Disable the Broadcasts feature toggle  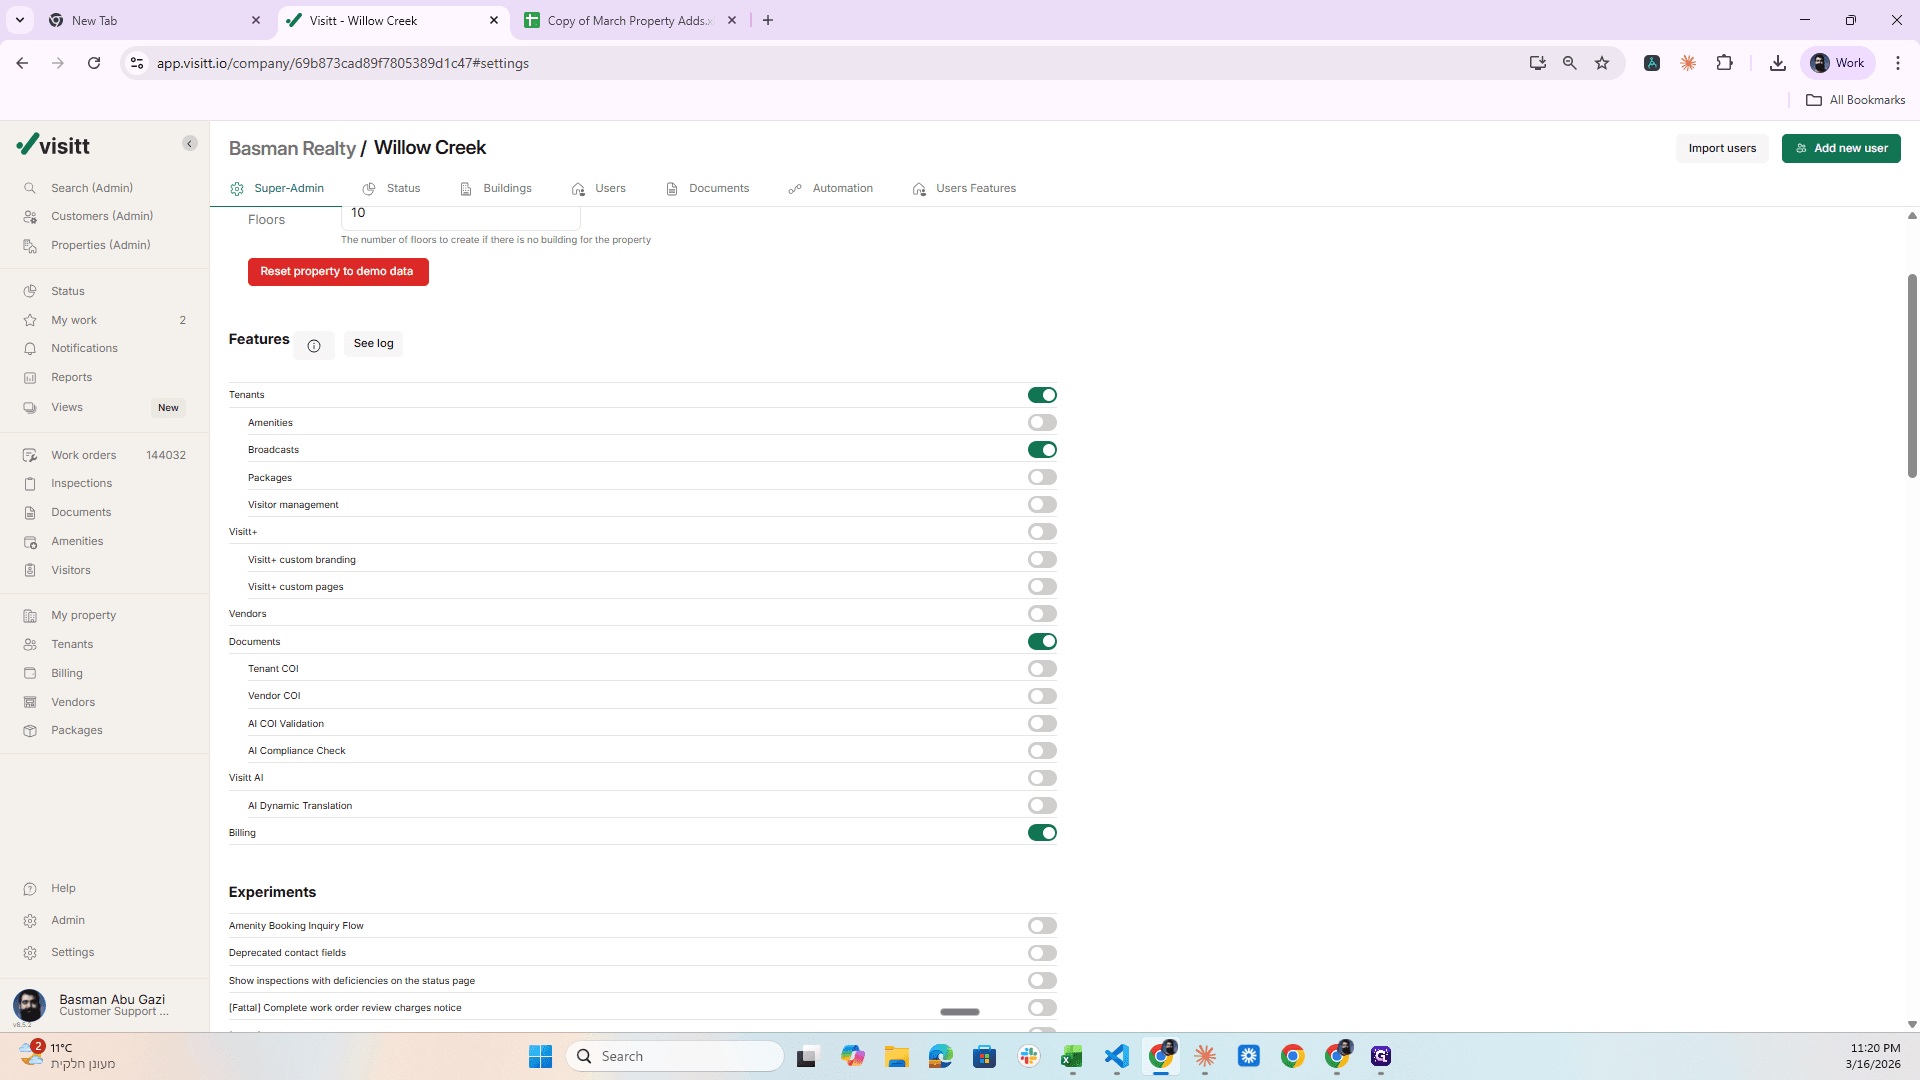pos(1042,450)
